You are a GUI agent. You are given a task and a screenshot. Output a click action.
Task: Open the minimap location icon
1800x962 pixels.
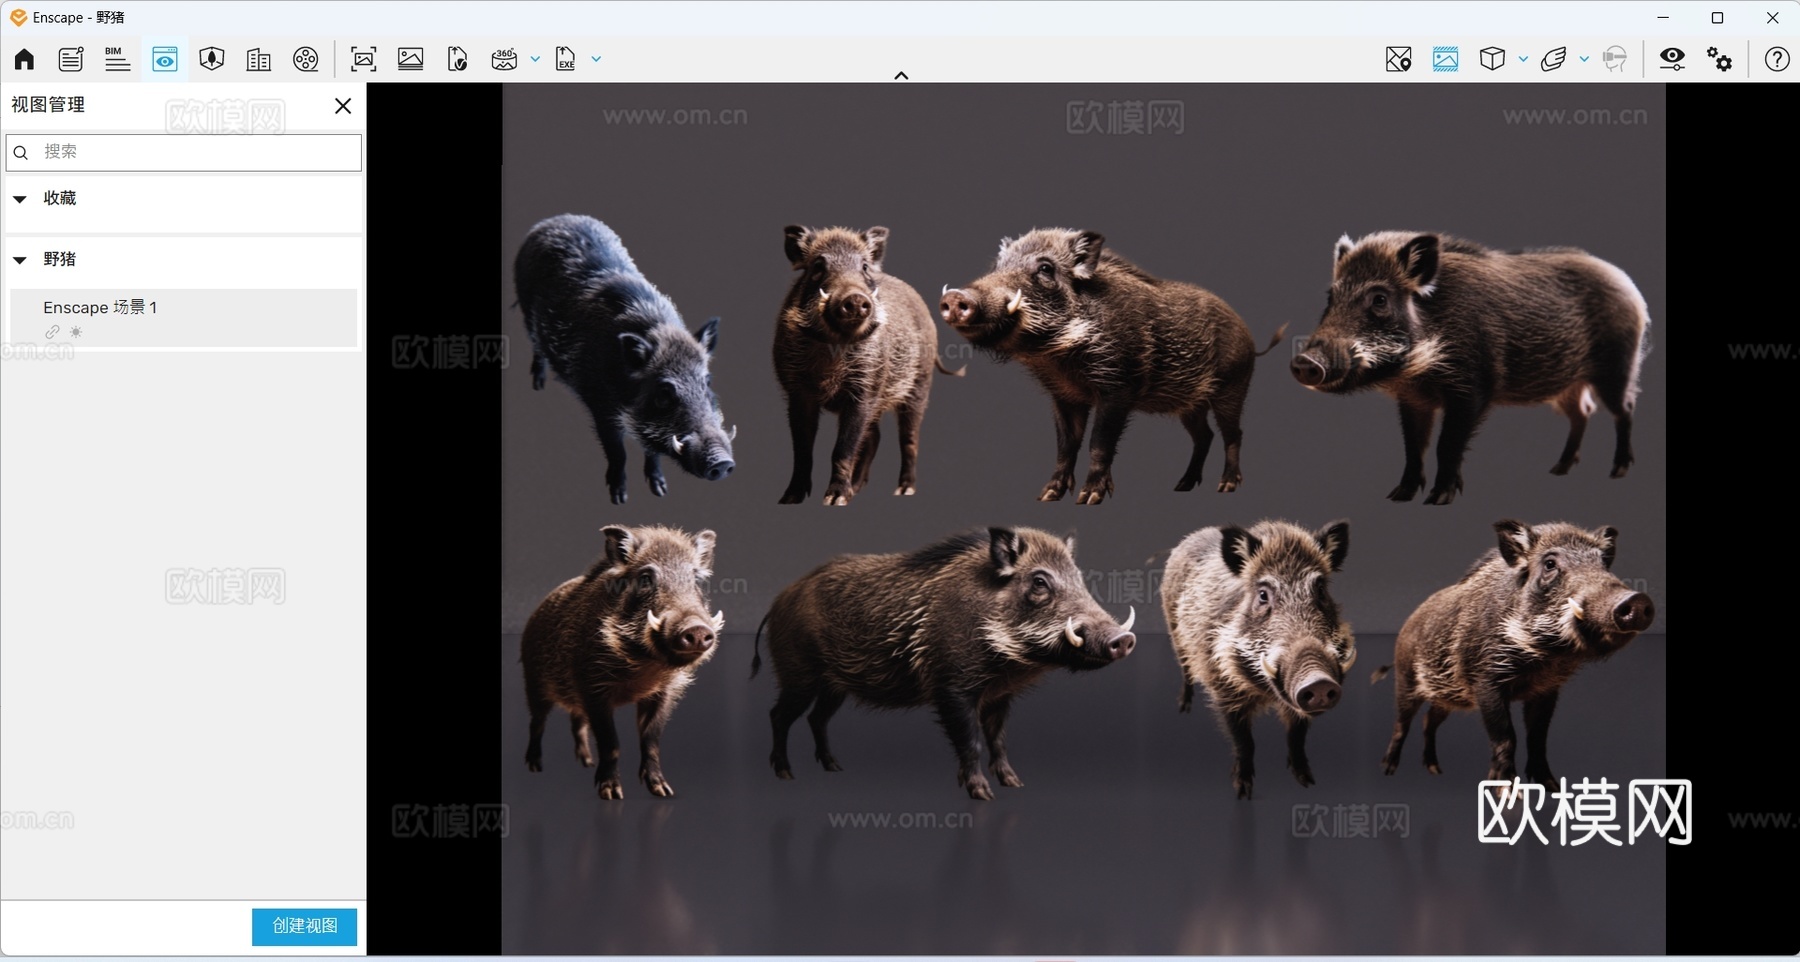pyautogui.click(x=1398, y=59)
